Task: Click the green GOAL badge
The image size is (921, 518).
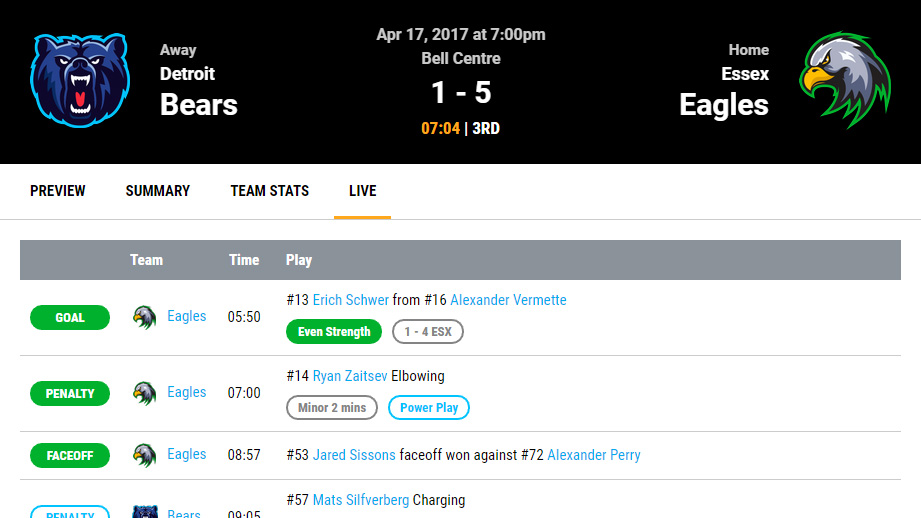Action: (x=70, y=318)
